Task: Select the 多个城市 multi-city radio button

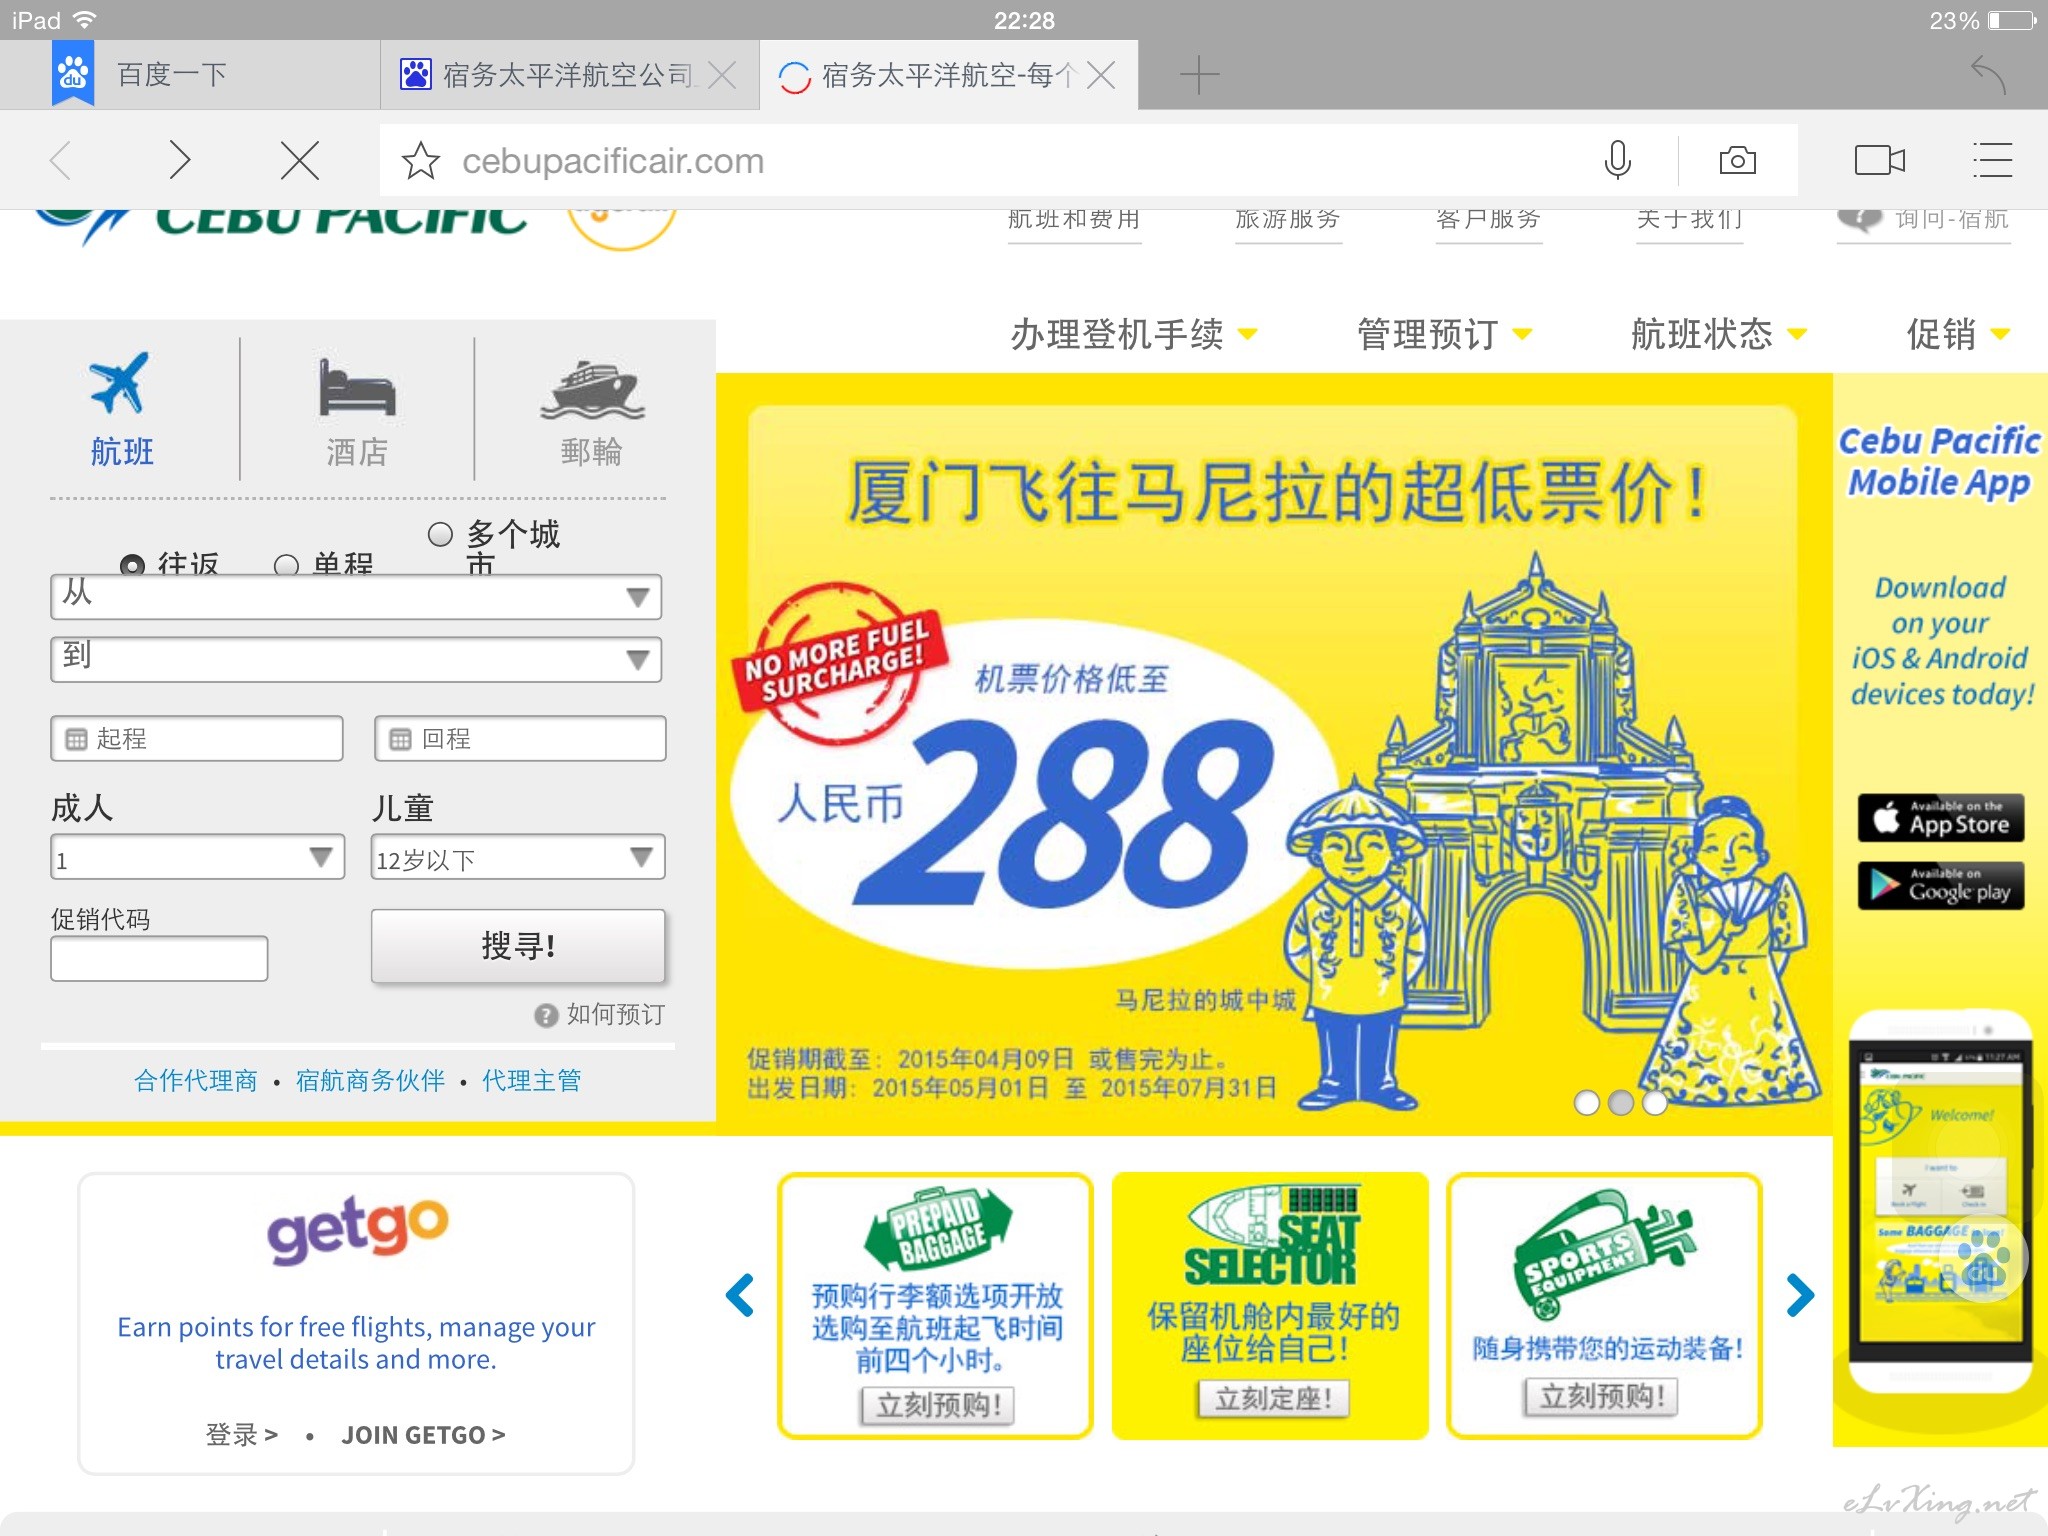Action: click(x=440, y=535)
